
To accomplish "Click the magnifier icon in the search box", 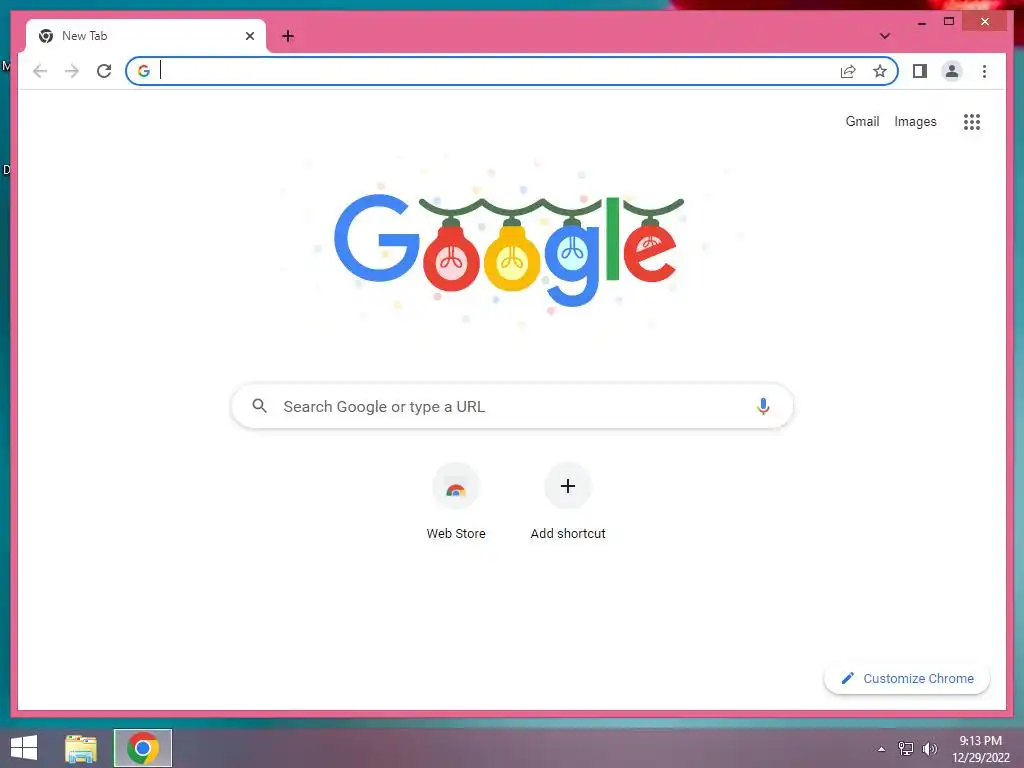I will [x=259, y=406].
